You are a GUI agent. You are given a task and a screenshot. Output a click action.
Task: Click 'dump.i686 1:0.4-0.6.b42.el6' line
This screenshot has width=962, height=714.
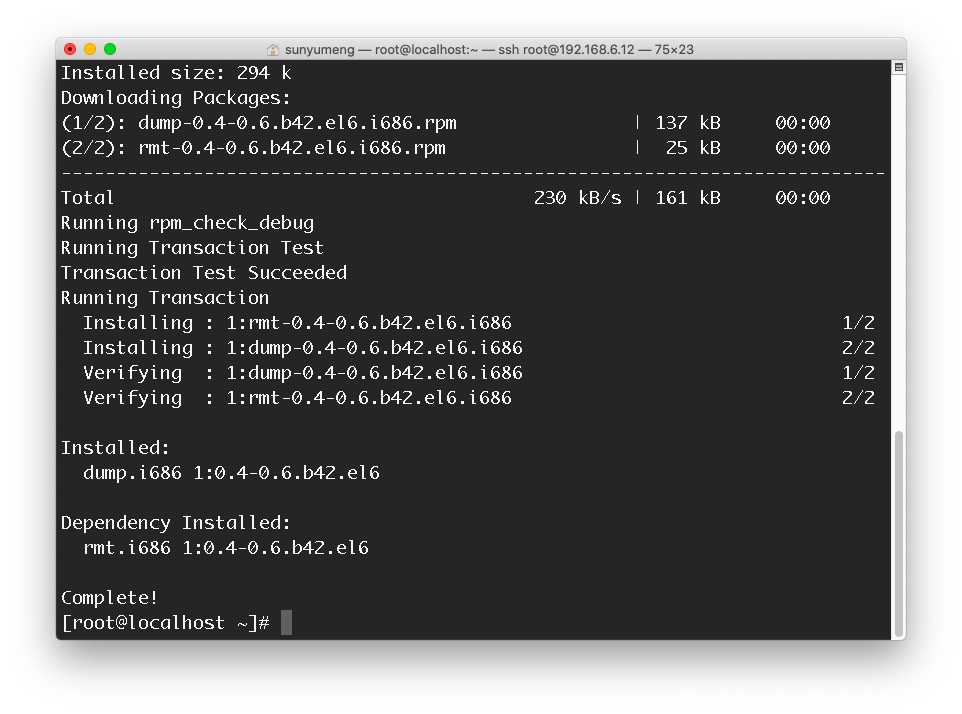pos(231,473)
